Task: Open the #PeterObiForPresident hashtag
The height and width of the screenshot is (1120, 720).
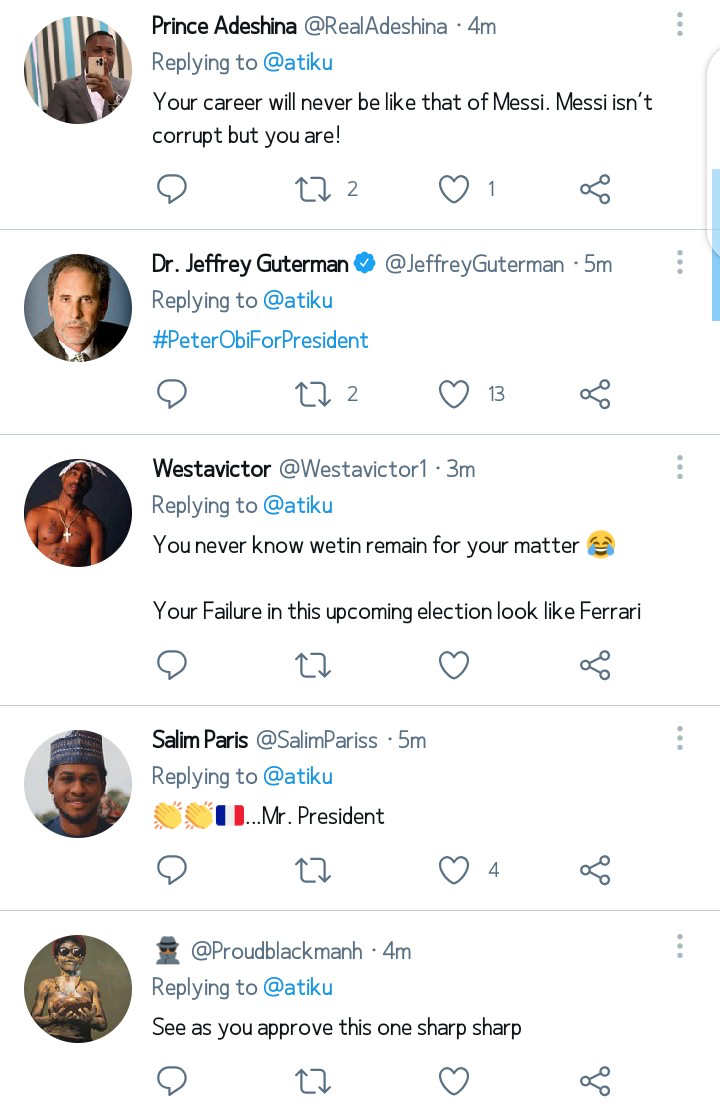Action: tap(260, 340)
